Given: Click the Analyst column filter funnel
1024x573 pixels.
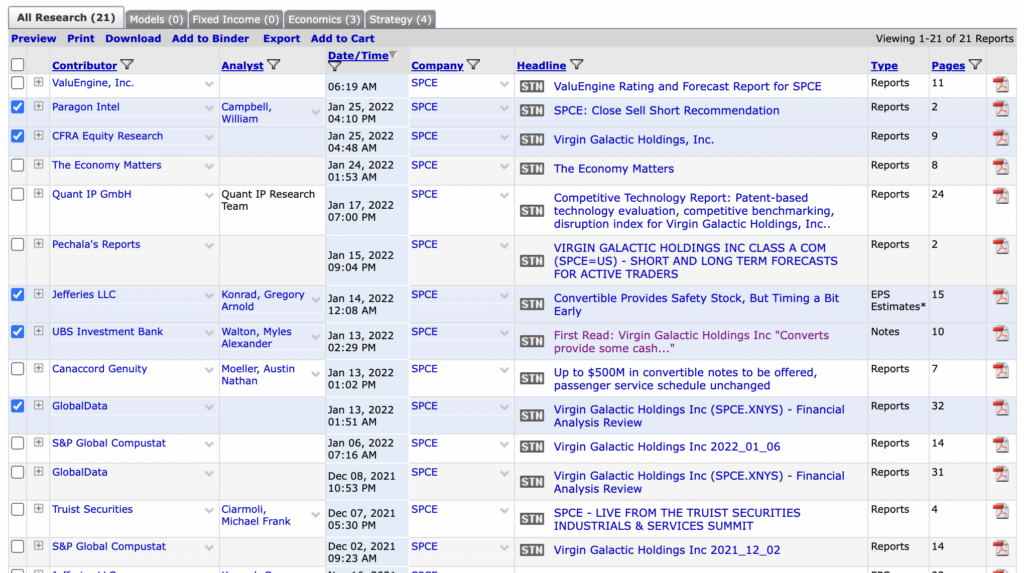Looking at the screenshot, I should point(274,65).
